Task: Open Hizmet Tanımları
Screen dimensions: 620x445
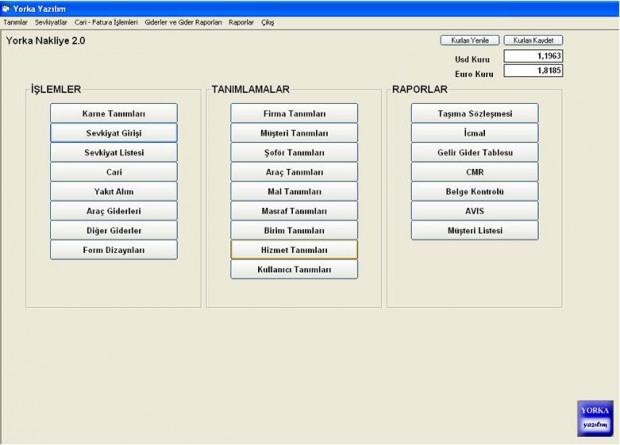Action: [x=294, y=250]
